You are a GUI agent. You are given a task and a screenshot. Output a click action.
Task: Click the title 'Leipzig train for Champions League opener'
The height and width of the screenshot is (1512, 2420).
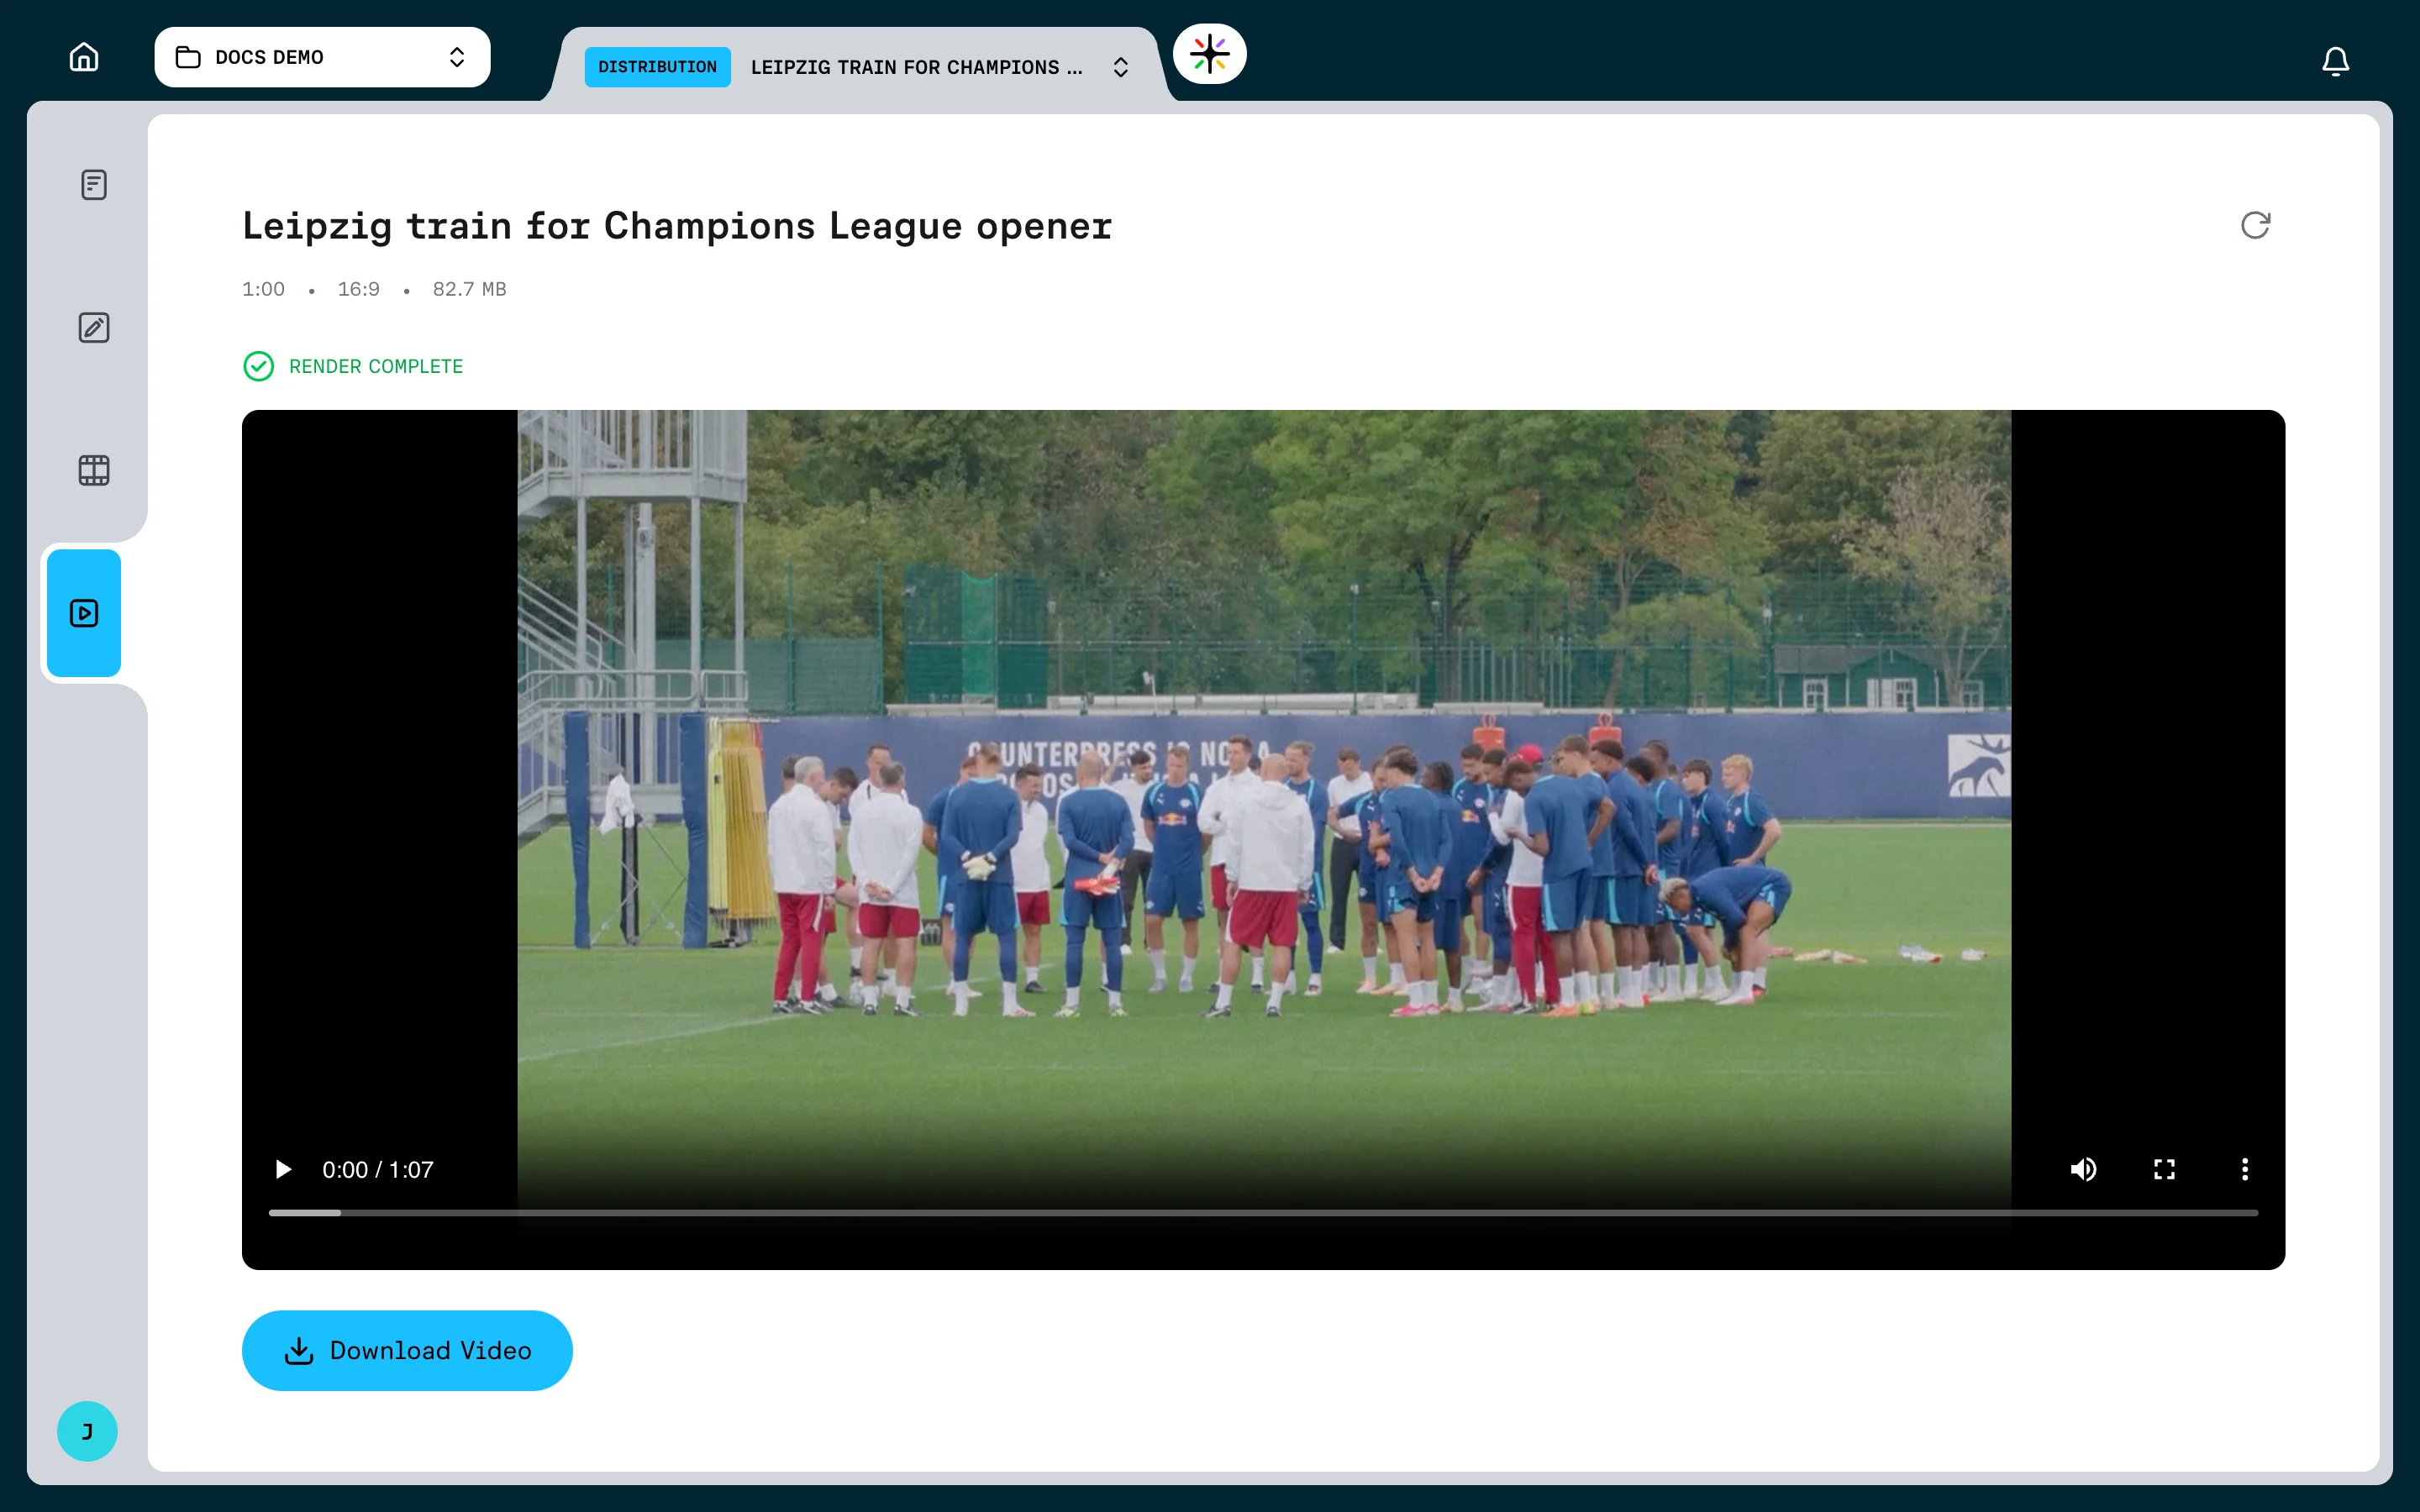point(677,226)
